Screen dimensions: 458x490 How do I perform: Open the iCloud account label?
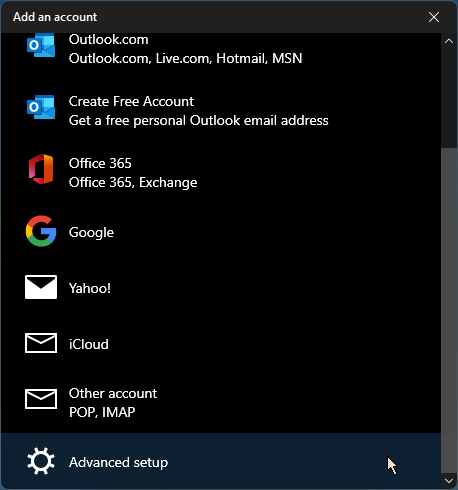[89, 344]
